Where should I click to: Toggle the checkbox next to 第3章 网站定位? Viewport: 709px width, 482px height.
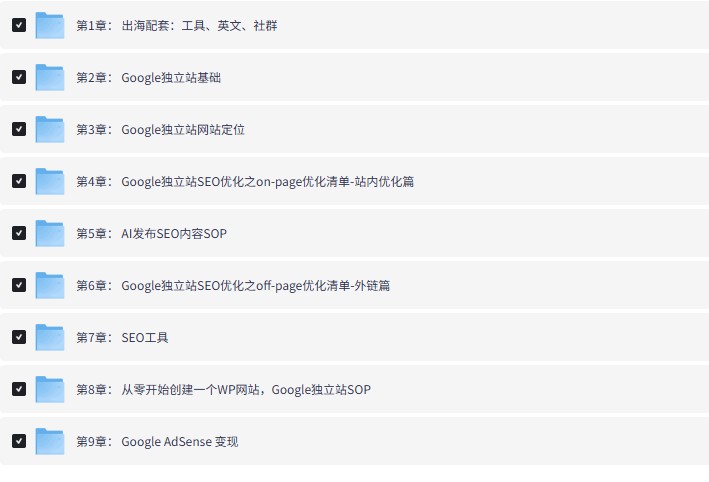(x=19, y=129)
